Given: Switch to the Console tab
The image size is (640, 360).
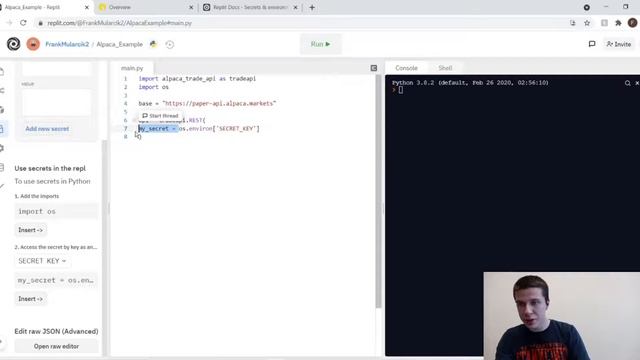Looking at the screenshot, I should pos(406,68).
